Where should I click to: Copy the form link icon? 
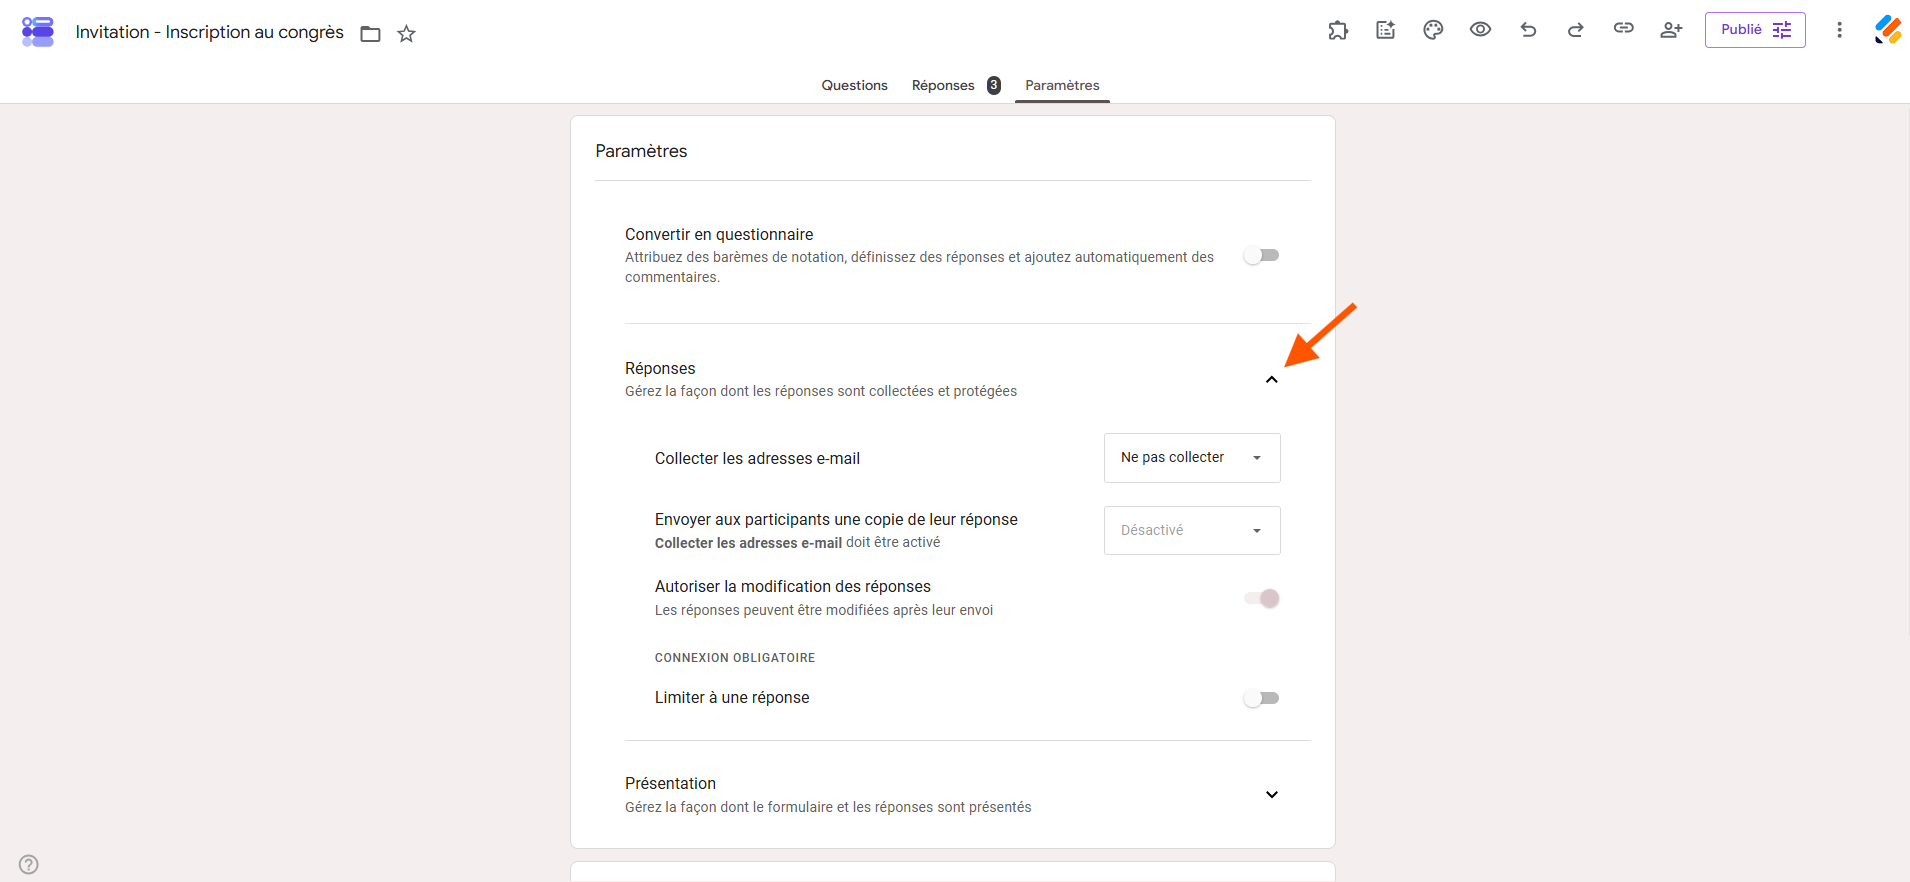click(x=1624, y=28)
